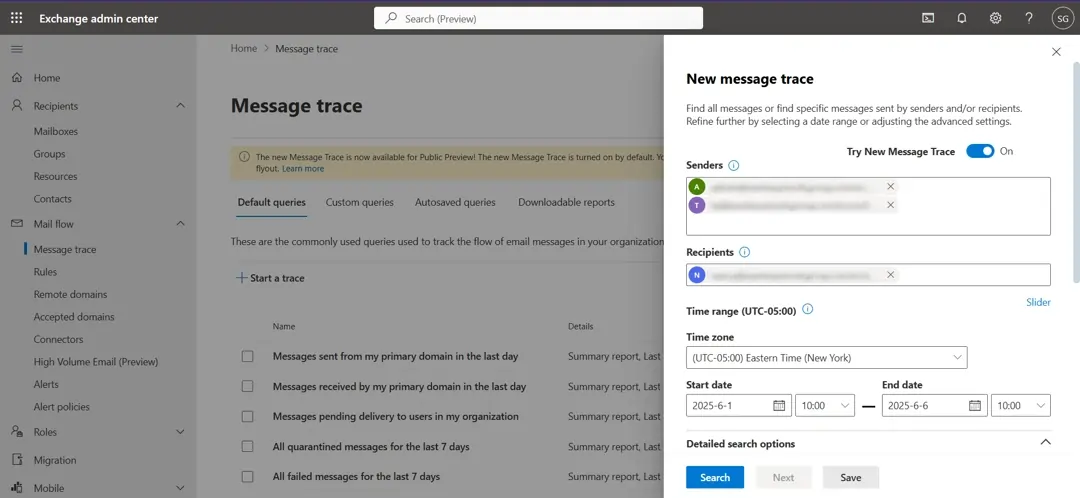Image resolution: width=1080 pixels, height=498 pixels.
Task: Remove the second sender with avatar T
Action: (891, 205)
